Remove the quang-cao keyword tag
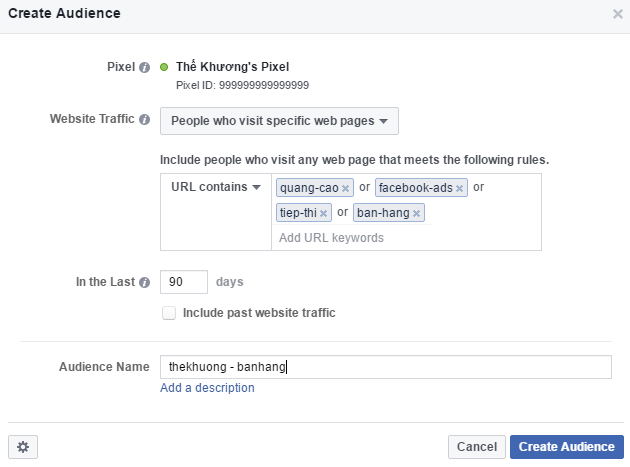This screenshot has width=630, height=467. [x=345, y=188]
